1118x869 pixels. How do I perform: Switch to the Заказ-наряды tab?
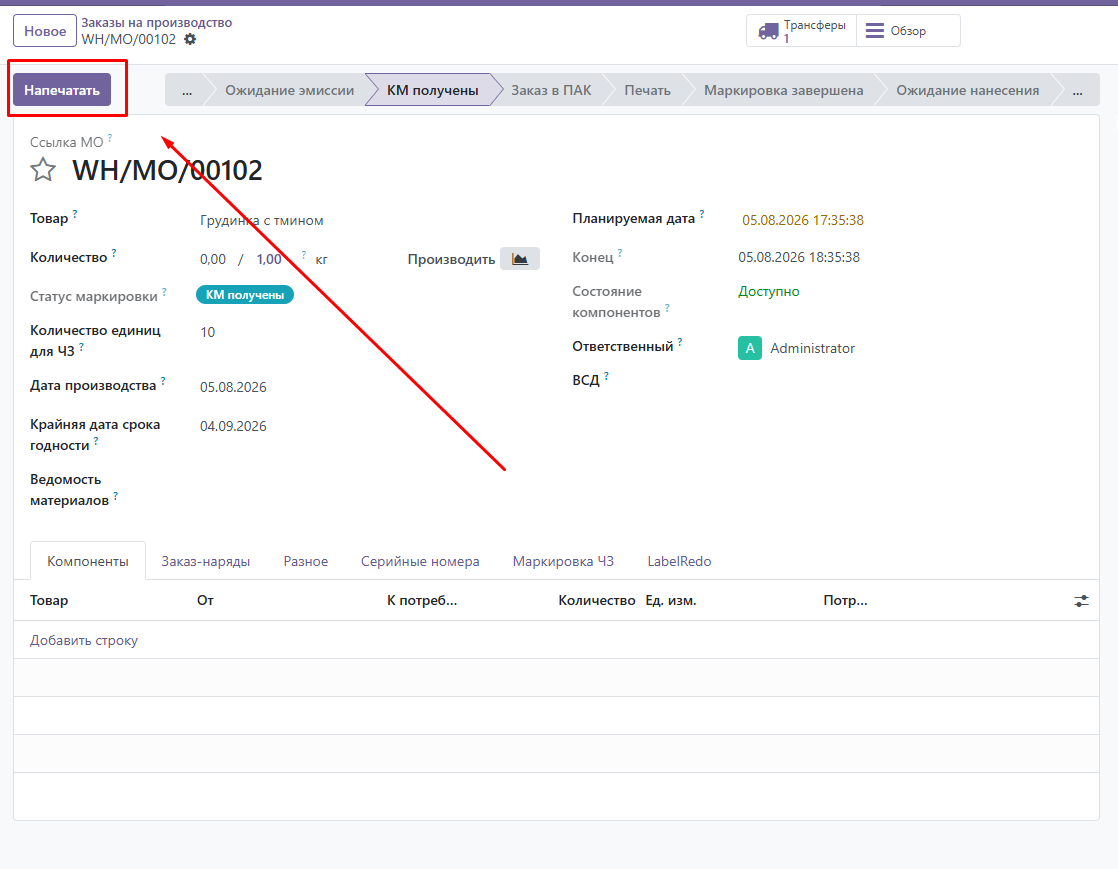tap(205, 561)
